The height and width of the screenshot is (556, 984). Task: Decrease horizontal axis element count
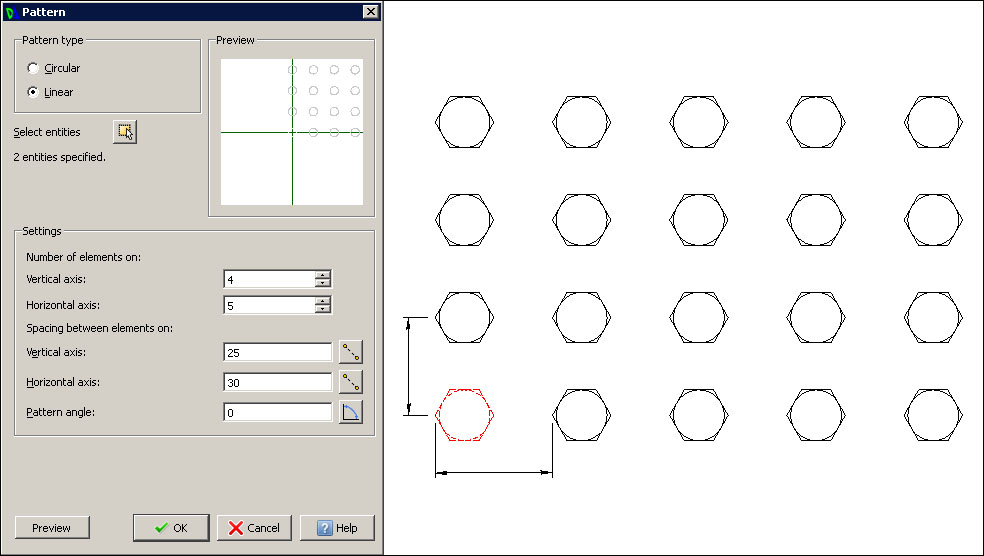(323, 309)
